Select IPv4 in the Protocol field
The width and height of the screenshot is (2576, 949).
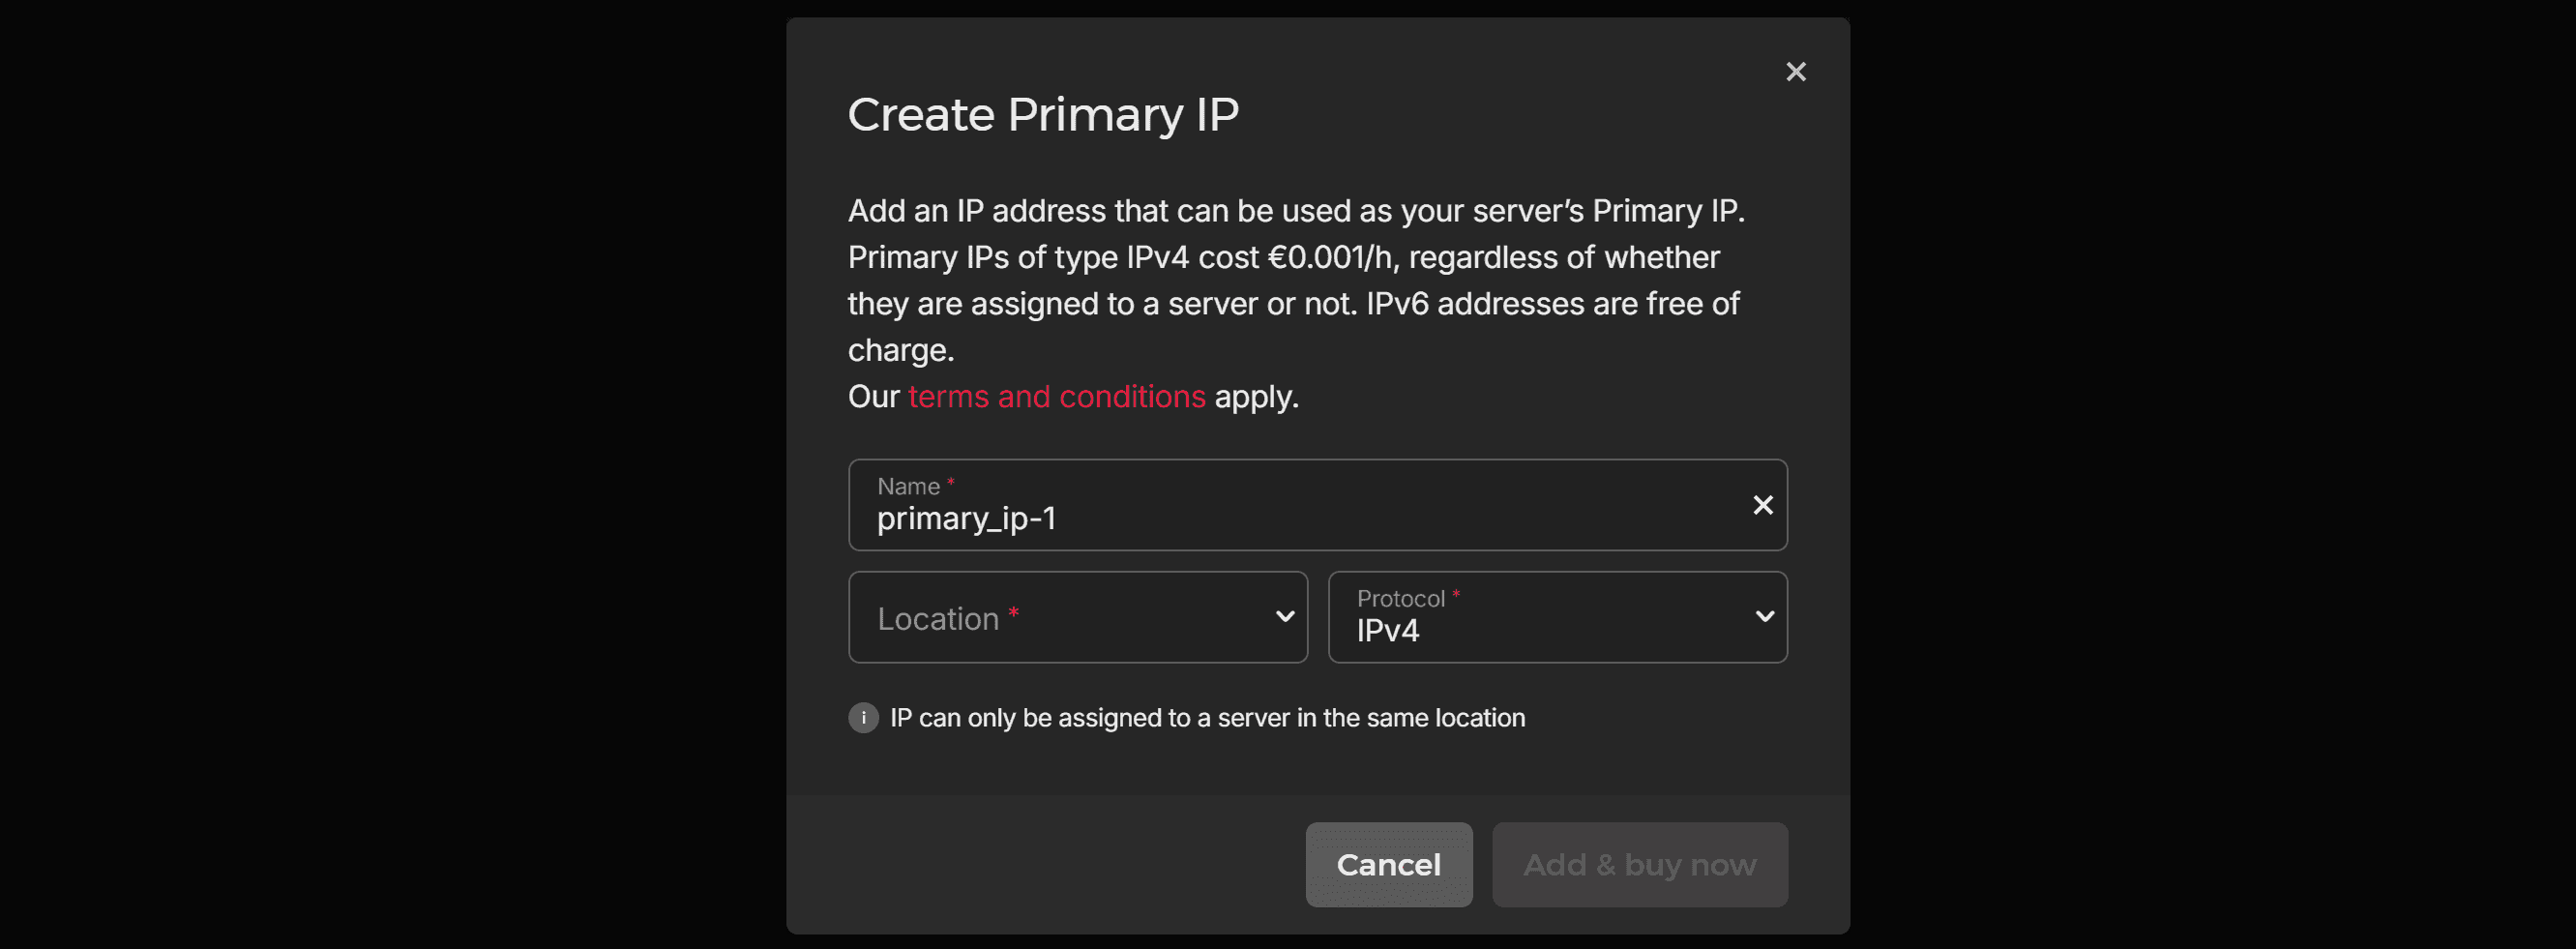coord(1389,630)
